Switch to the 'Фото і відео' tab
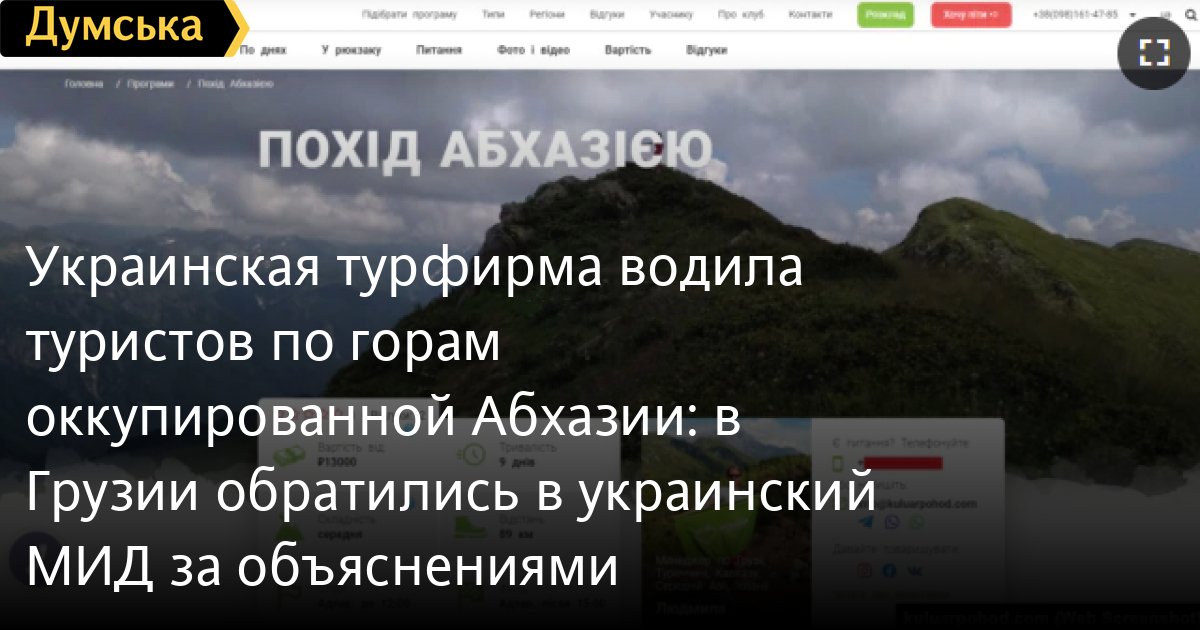The width and height of the screenshot is (1200, 630). click(533, 50)
